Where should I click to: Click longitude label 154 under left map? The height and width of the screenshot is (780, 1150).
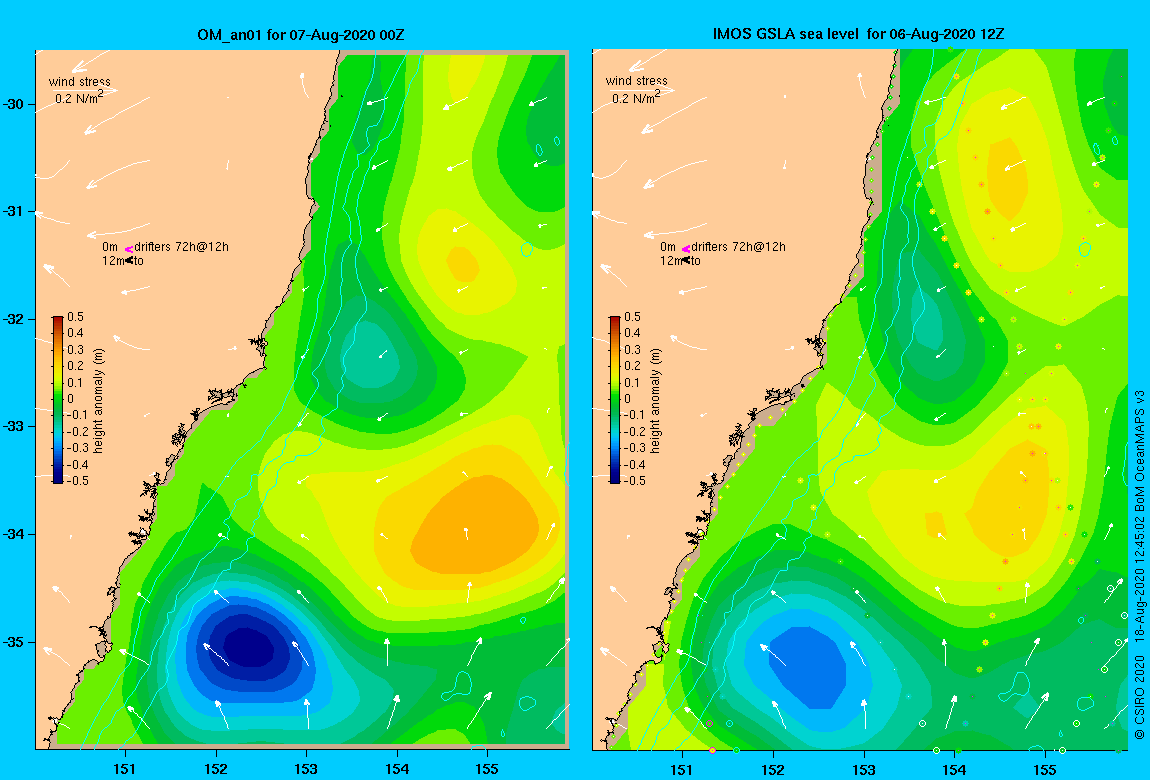pyautogui.click(x=397, y=769)
